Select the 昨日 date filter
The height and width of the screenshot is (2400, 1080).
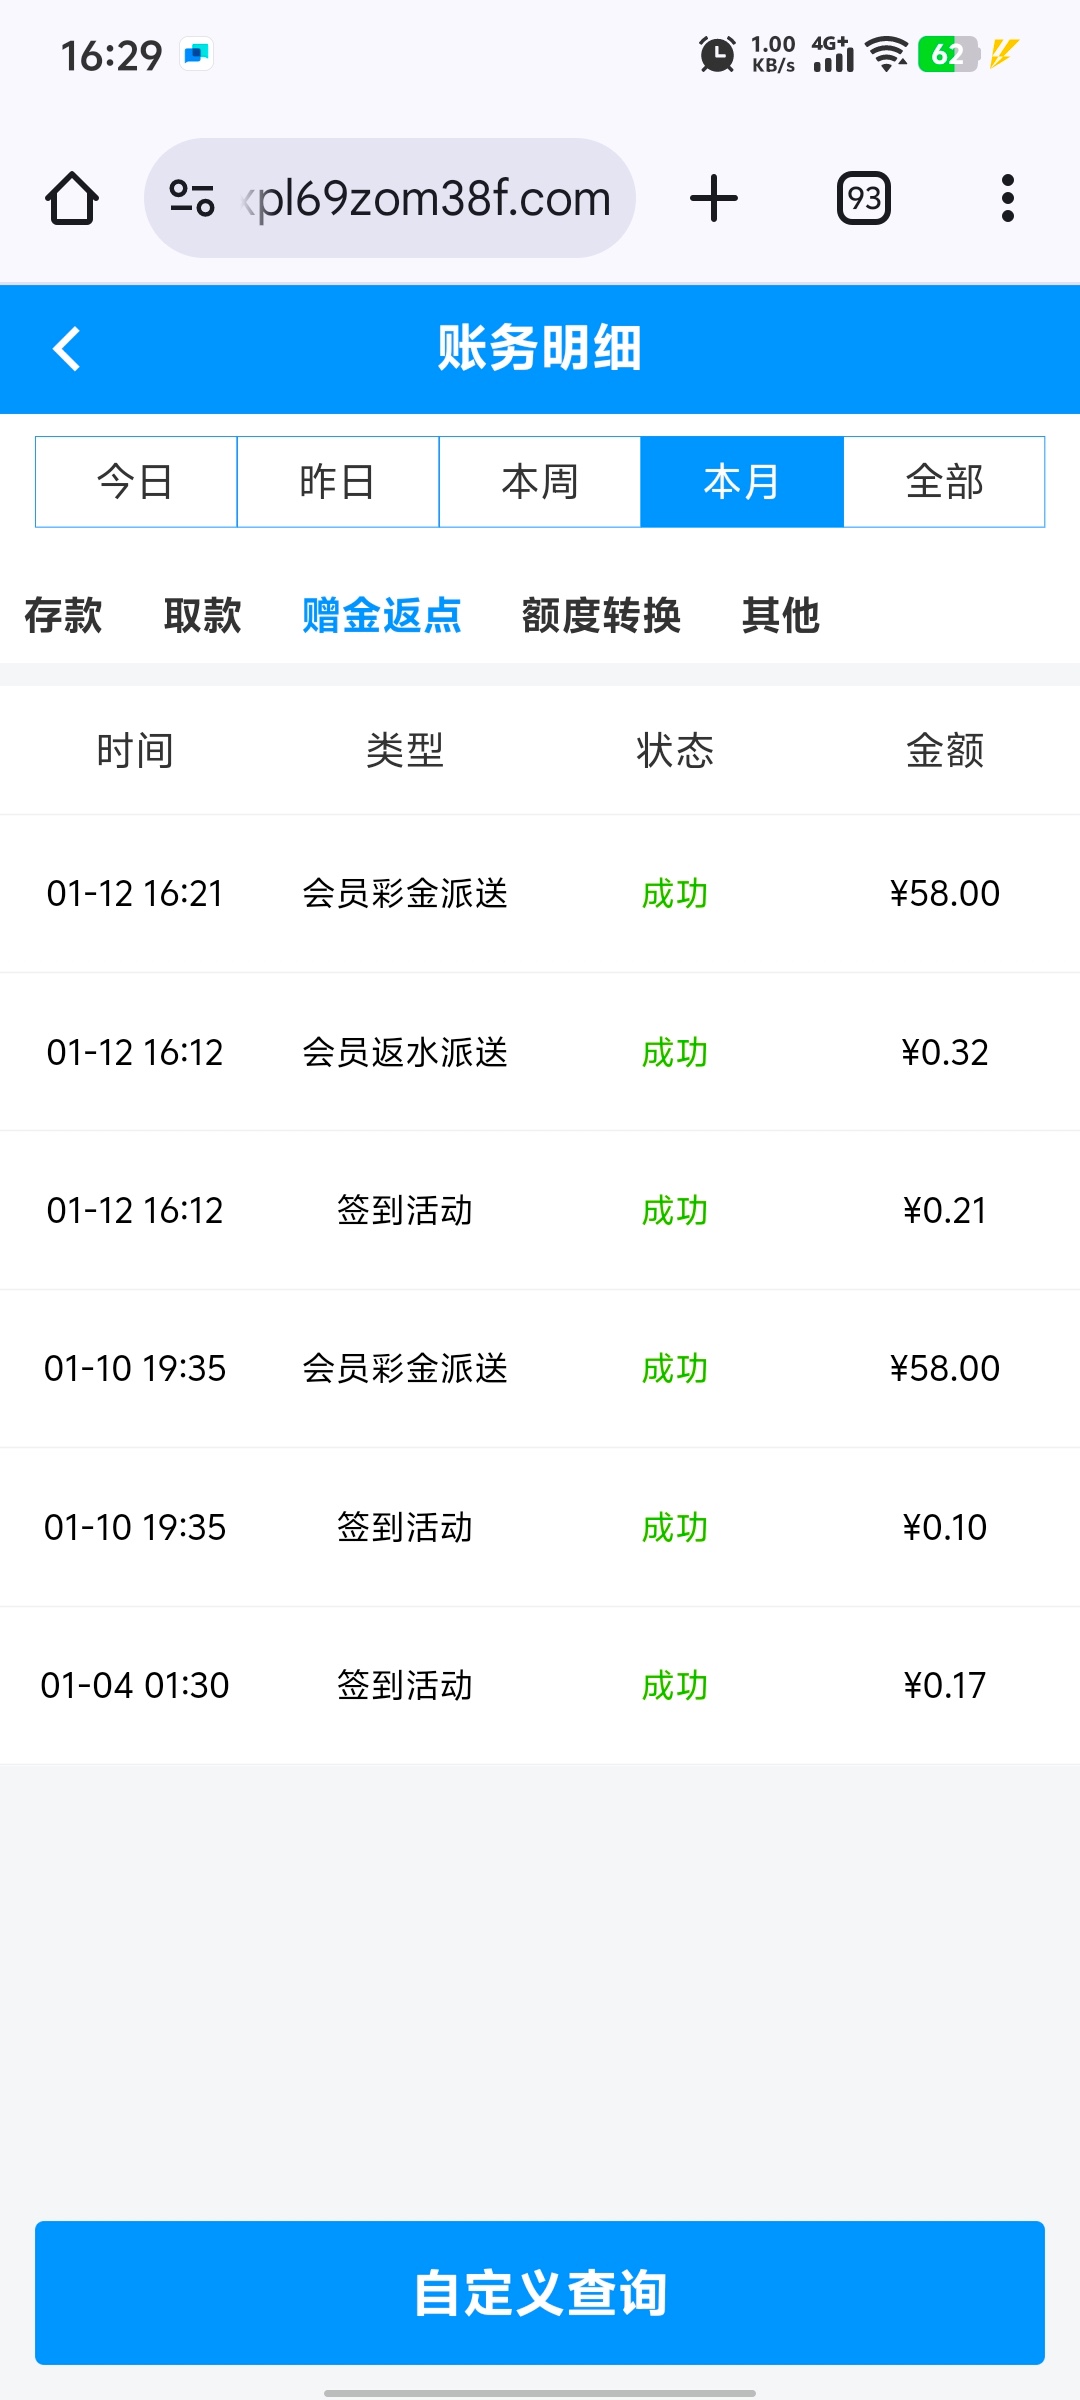click(x=338, y=482)
